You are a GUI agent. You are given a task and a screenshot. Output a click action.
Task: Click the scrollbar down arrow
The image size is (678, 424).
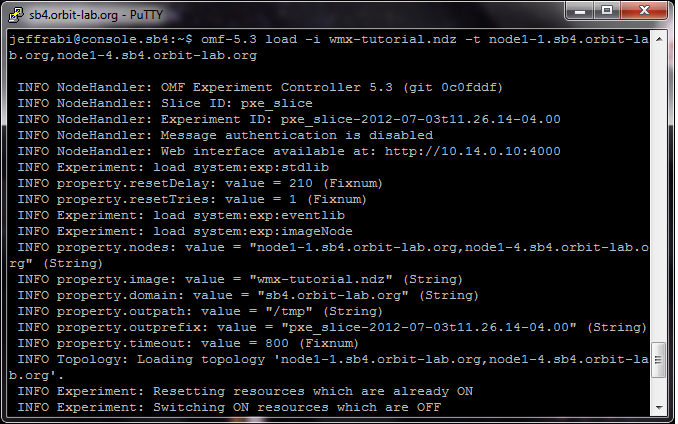(659, 407)
